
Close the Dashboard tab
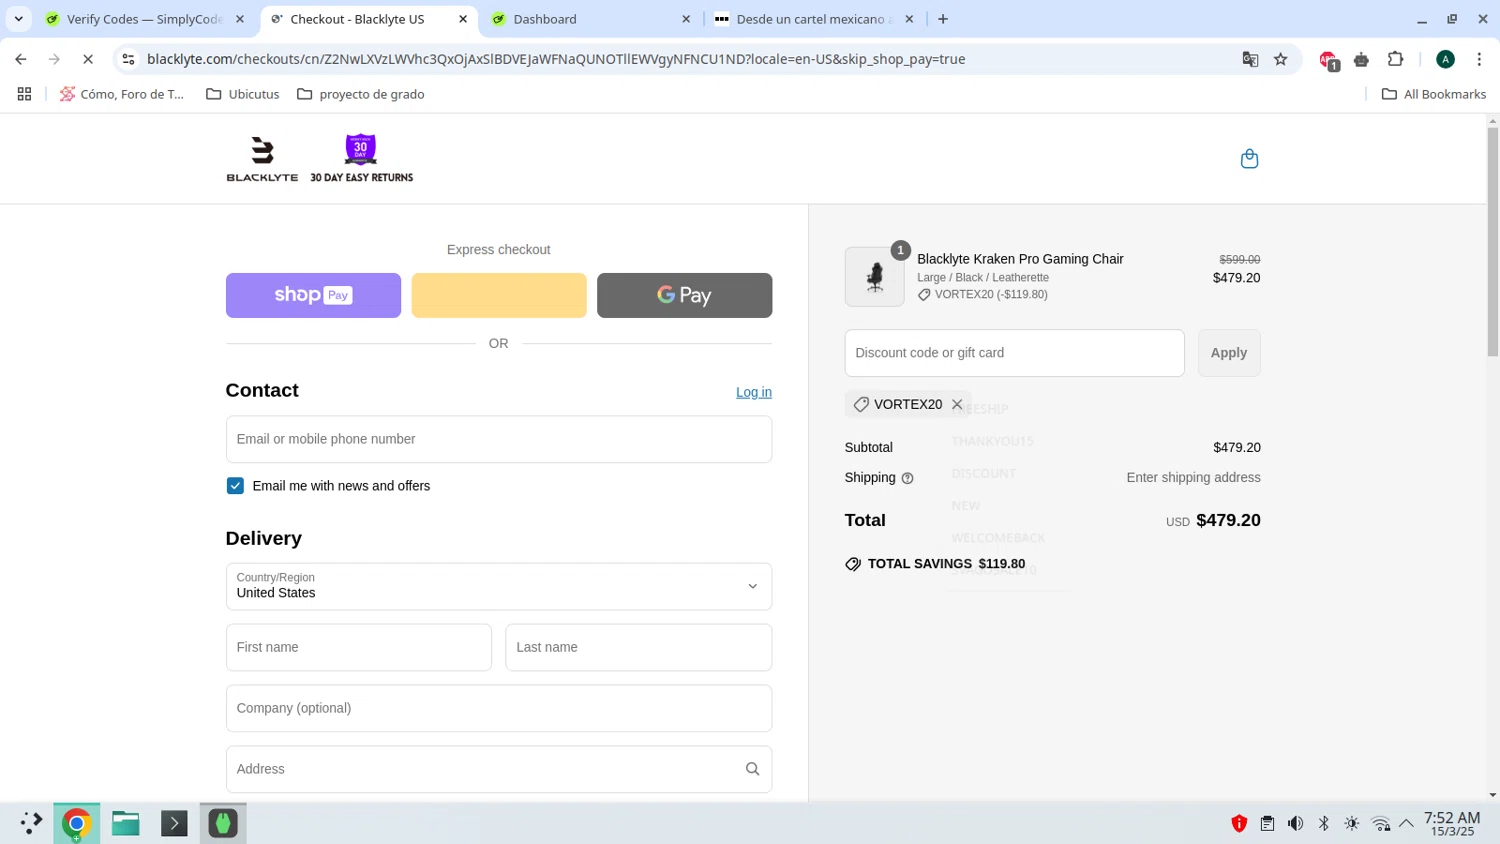pyautogui.click(x=686, y=19)
